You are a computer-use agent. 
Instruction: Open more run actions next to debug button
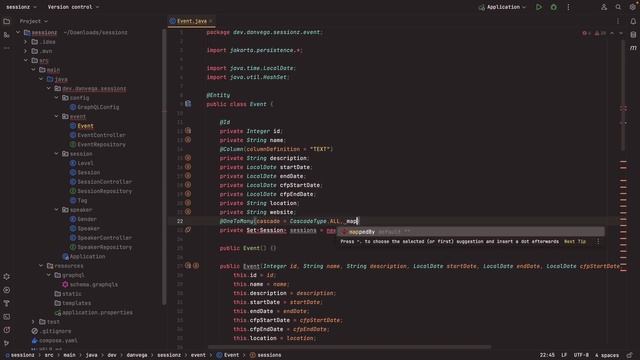(x=568, y=7)
